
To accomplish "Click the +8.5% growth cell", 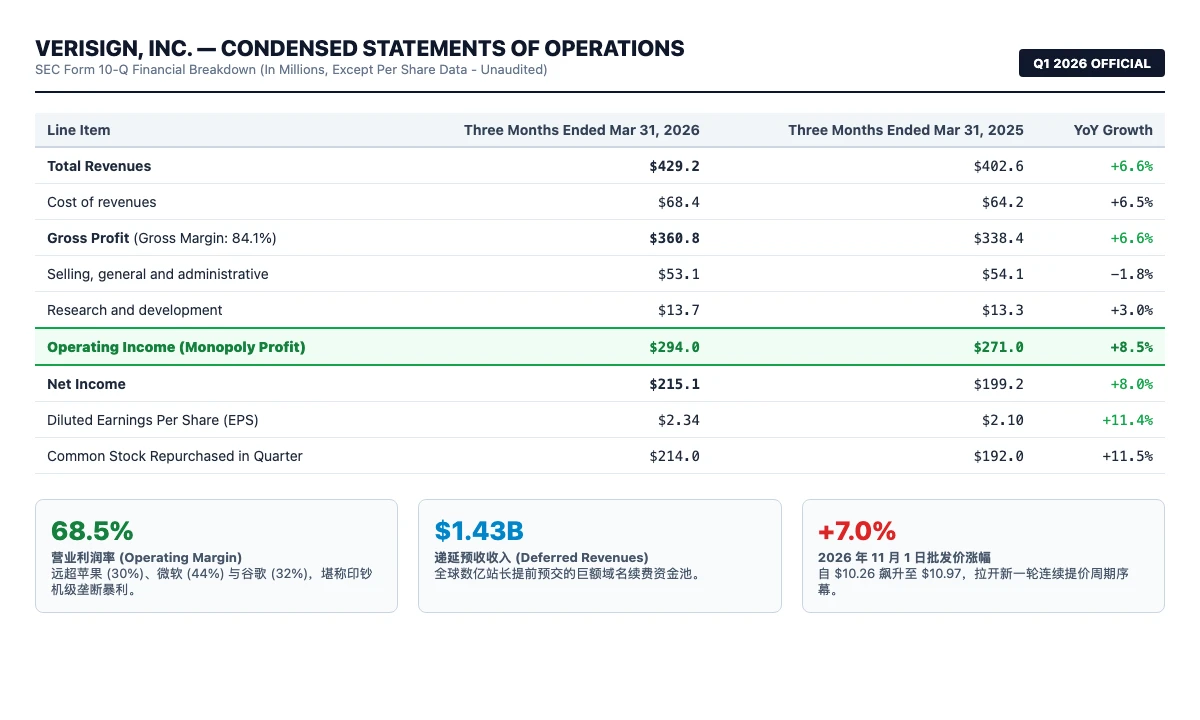I will pyautogui.click(x=1131, y=347).
